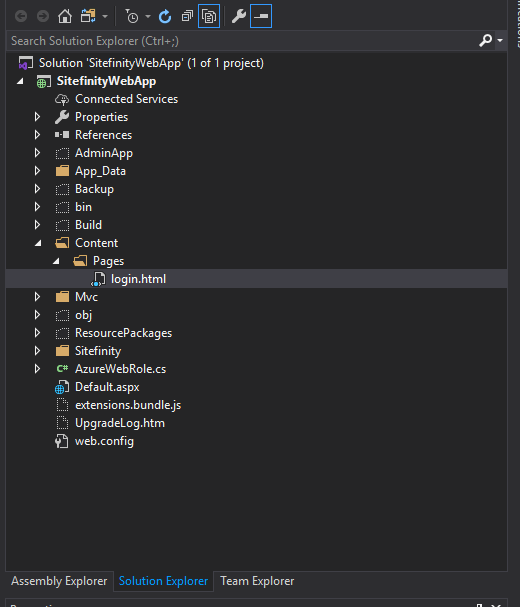Collapse the Pages folder
The height and width of the screenshot is (607, 520).
pos(56,261)
